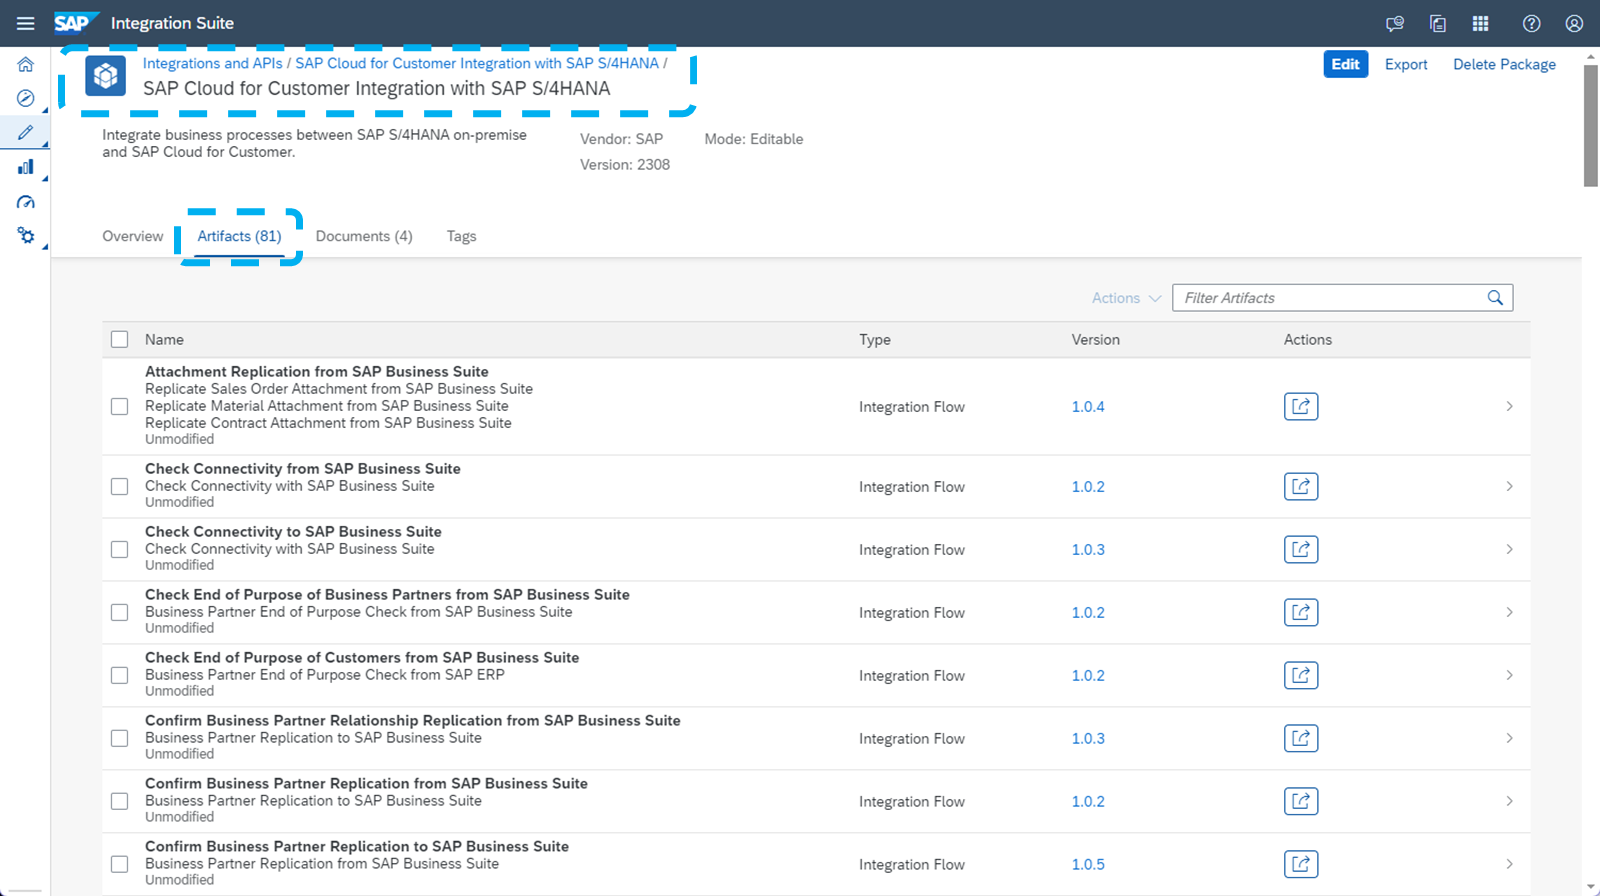Open version 1.0.3 for Confirm Business Partner Relationship Replication
Image resolution: width=1600 pixels, height=896 pixels.
point(1088,739)
